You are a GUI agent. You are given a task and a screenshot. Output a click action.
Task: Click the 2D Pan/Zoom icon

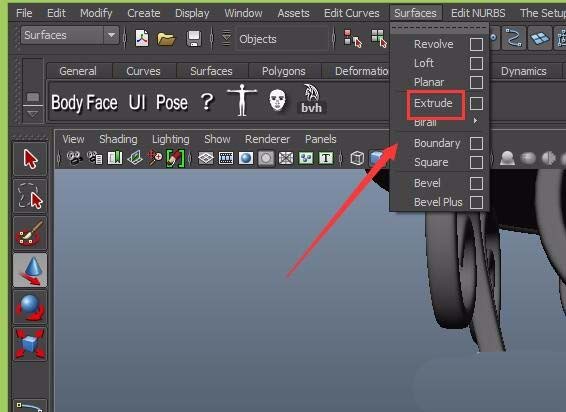[155, 158]
